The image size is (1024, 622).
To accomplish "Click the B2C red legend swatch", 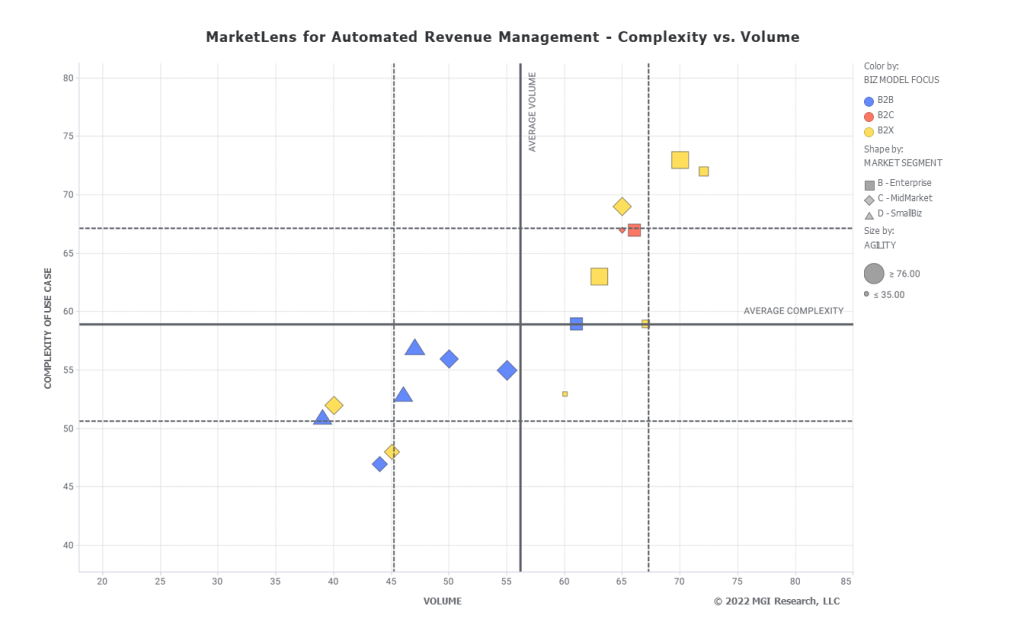I will pyautogui.click(x=869, y=116).
